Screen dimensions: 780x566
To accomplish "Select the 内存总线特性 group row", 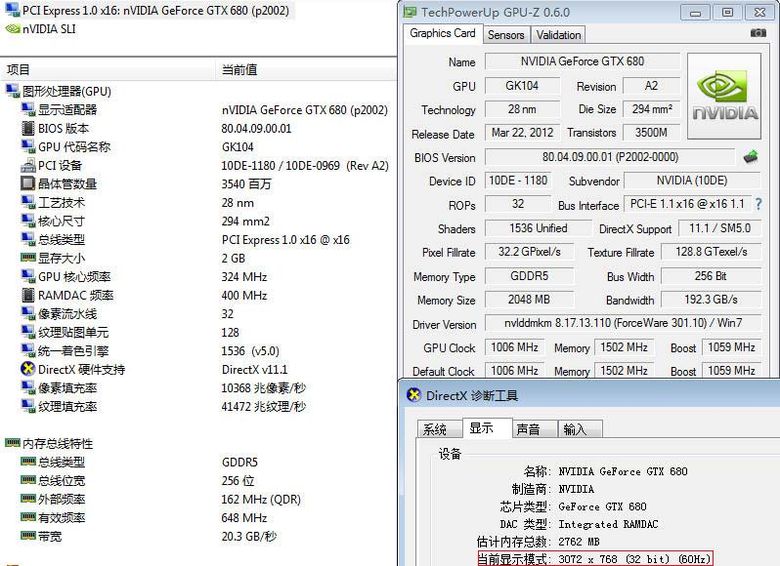I will pos(56,444).
